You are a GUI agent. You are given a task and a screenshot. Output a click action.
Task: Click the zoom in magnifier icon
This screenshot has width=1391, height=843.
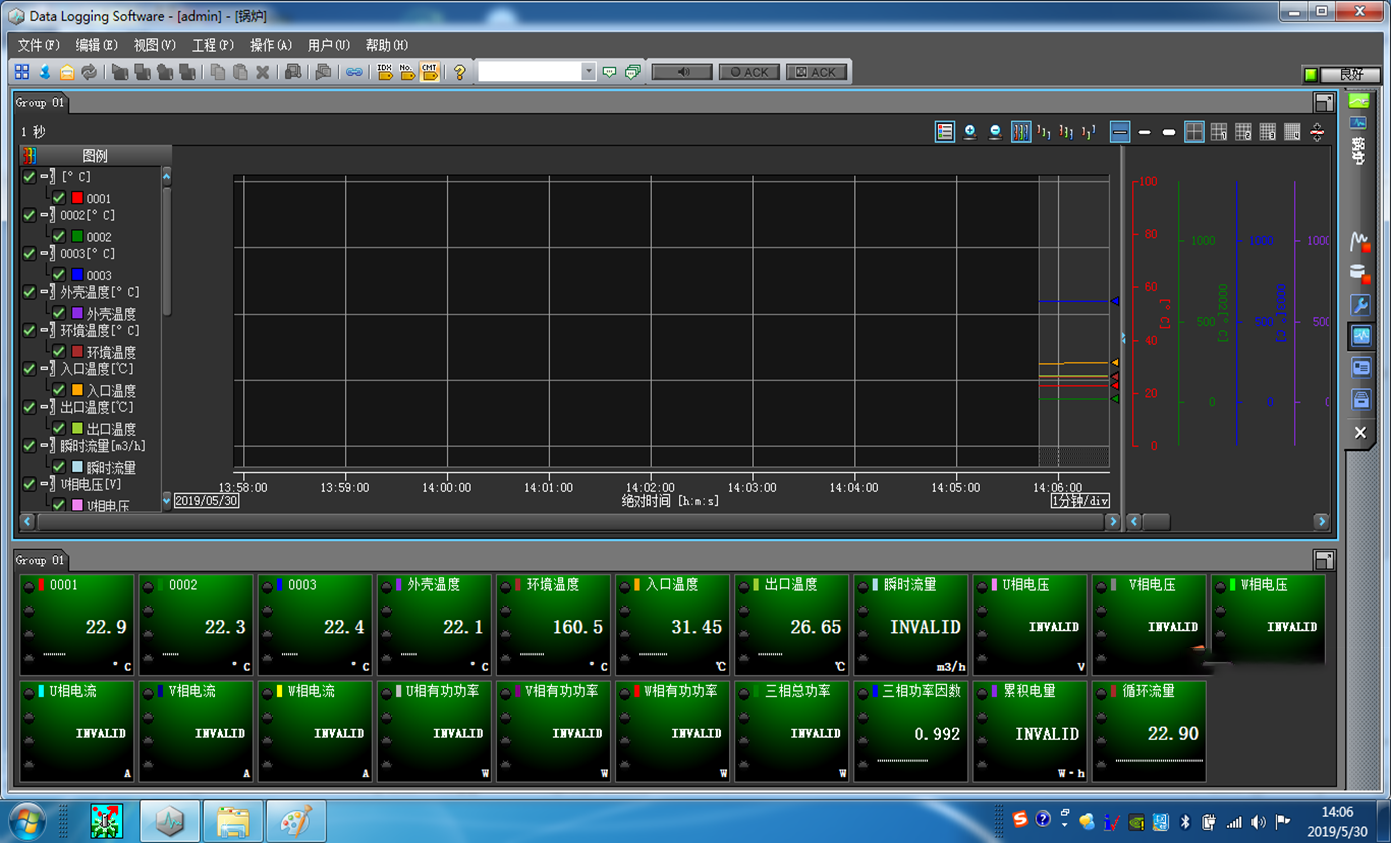(969, 132)
